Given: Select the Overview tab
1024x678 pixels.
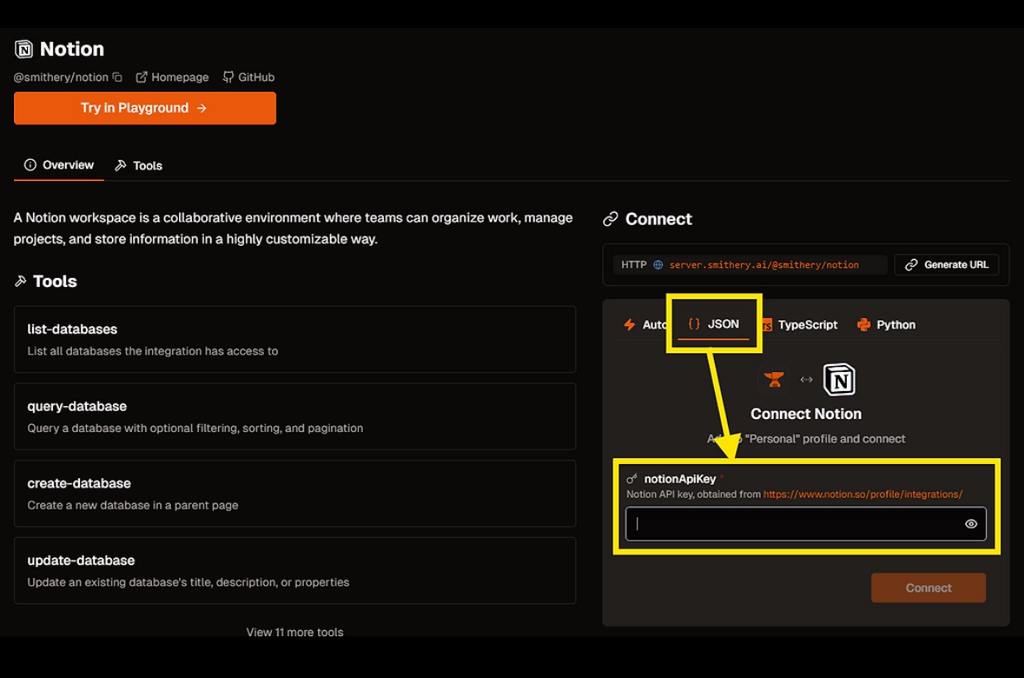Looking at the screenshot, I should coord(59,165).
